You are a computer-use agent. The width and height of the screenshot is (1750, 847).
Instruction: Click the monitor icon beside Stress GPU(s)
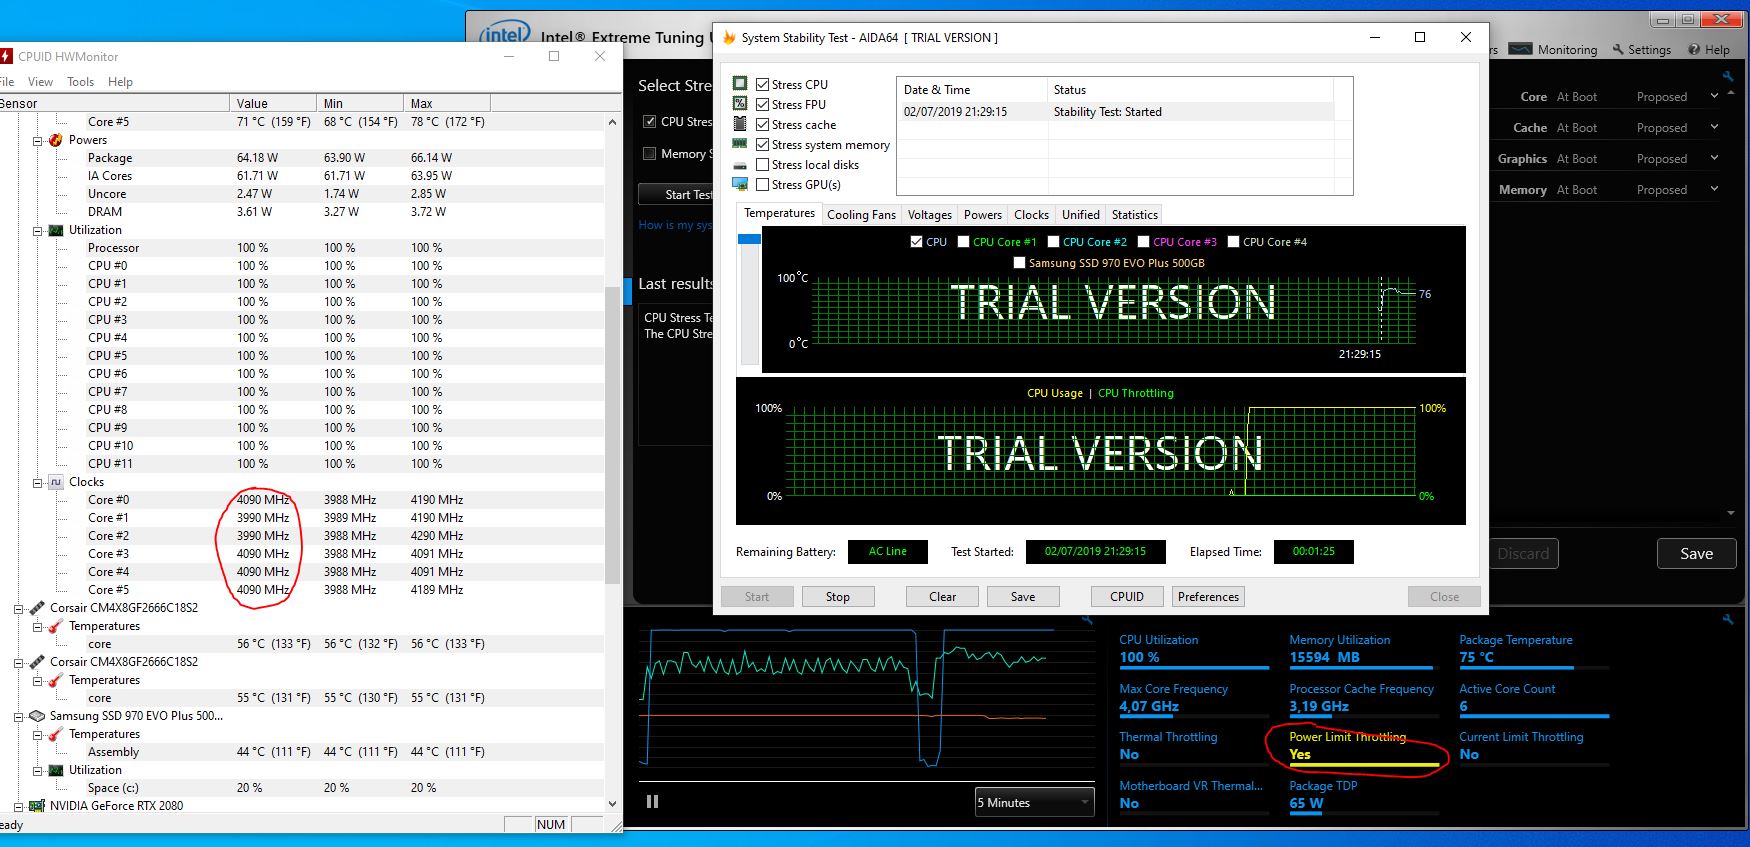[740, 184]
